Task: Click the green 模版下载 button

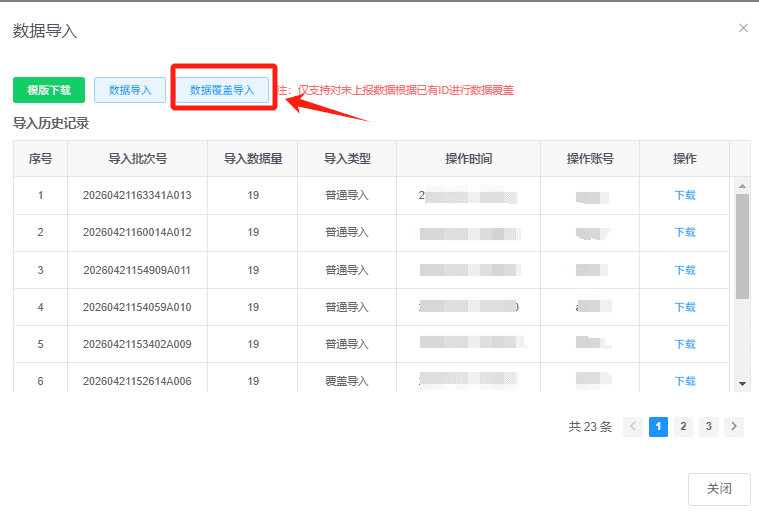Action: pyautogui.click(x=49, y=90)
